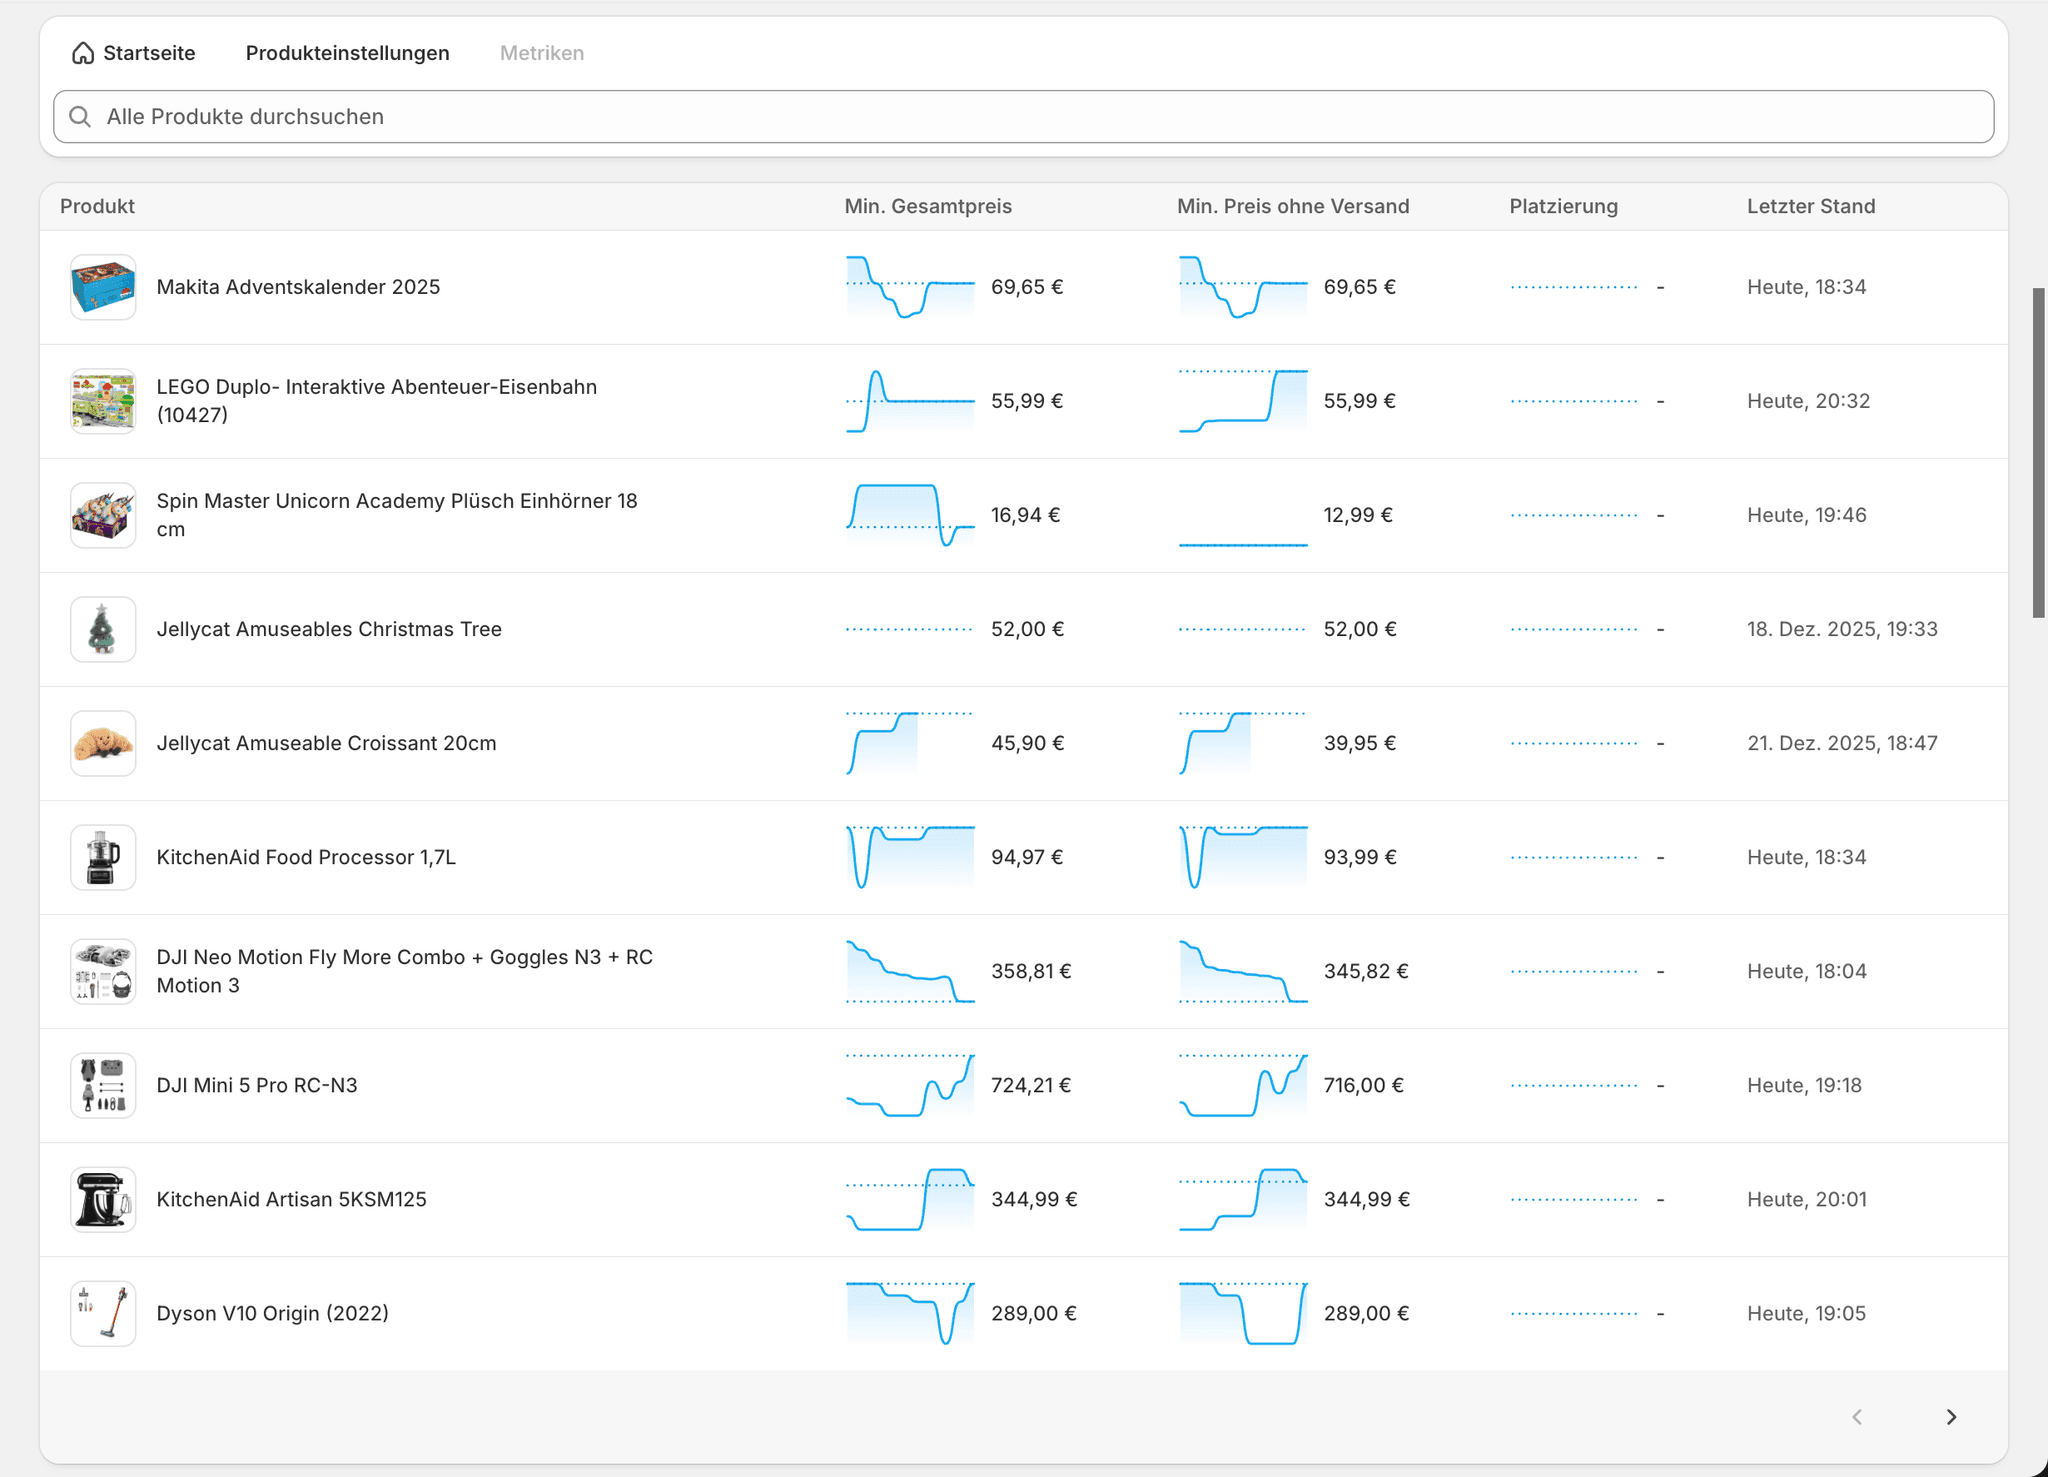Viewport: 2048px width, 1477px height.
Task: Click the 716,00 € price value
Action: pos(1364,1085)
